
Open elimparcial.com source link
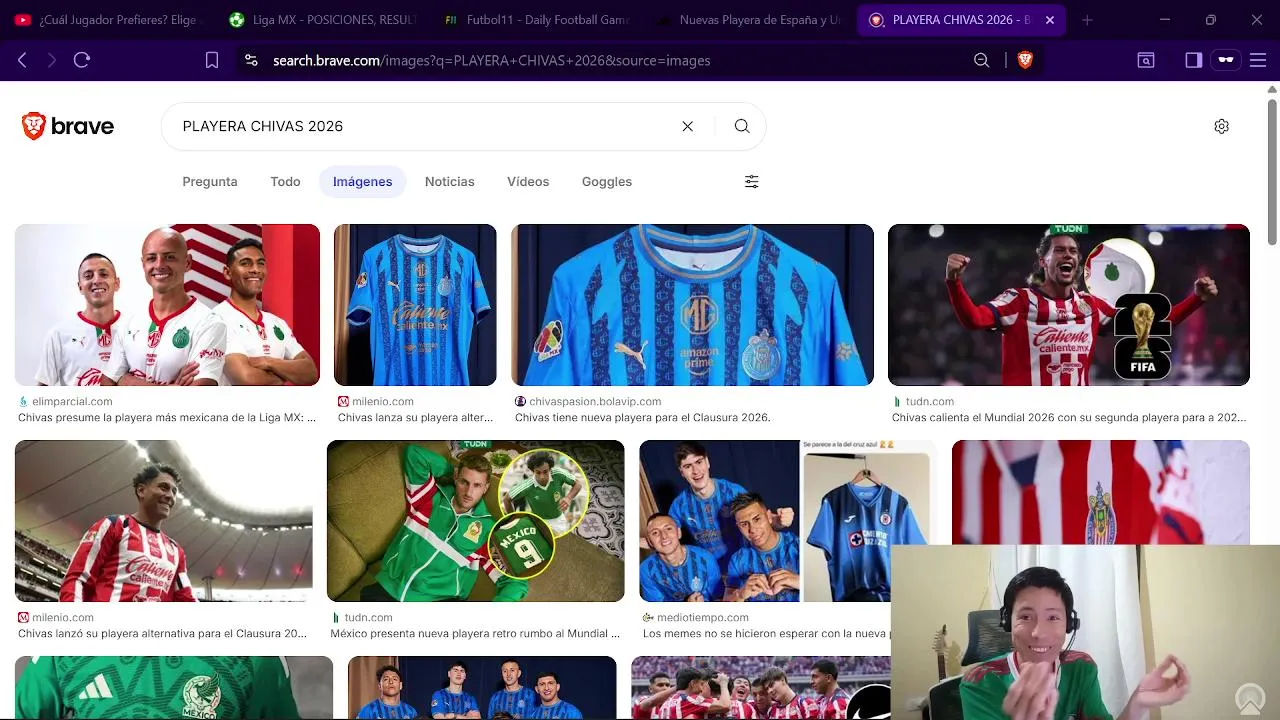(x=72, y=401)
